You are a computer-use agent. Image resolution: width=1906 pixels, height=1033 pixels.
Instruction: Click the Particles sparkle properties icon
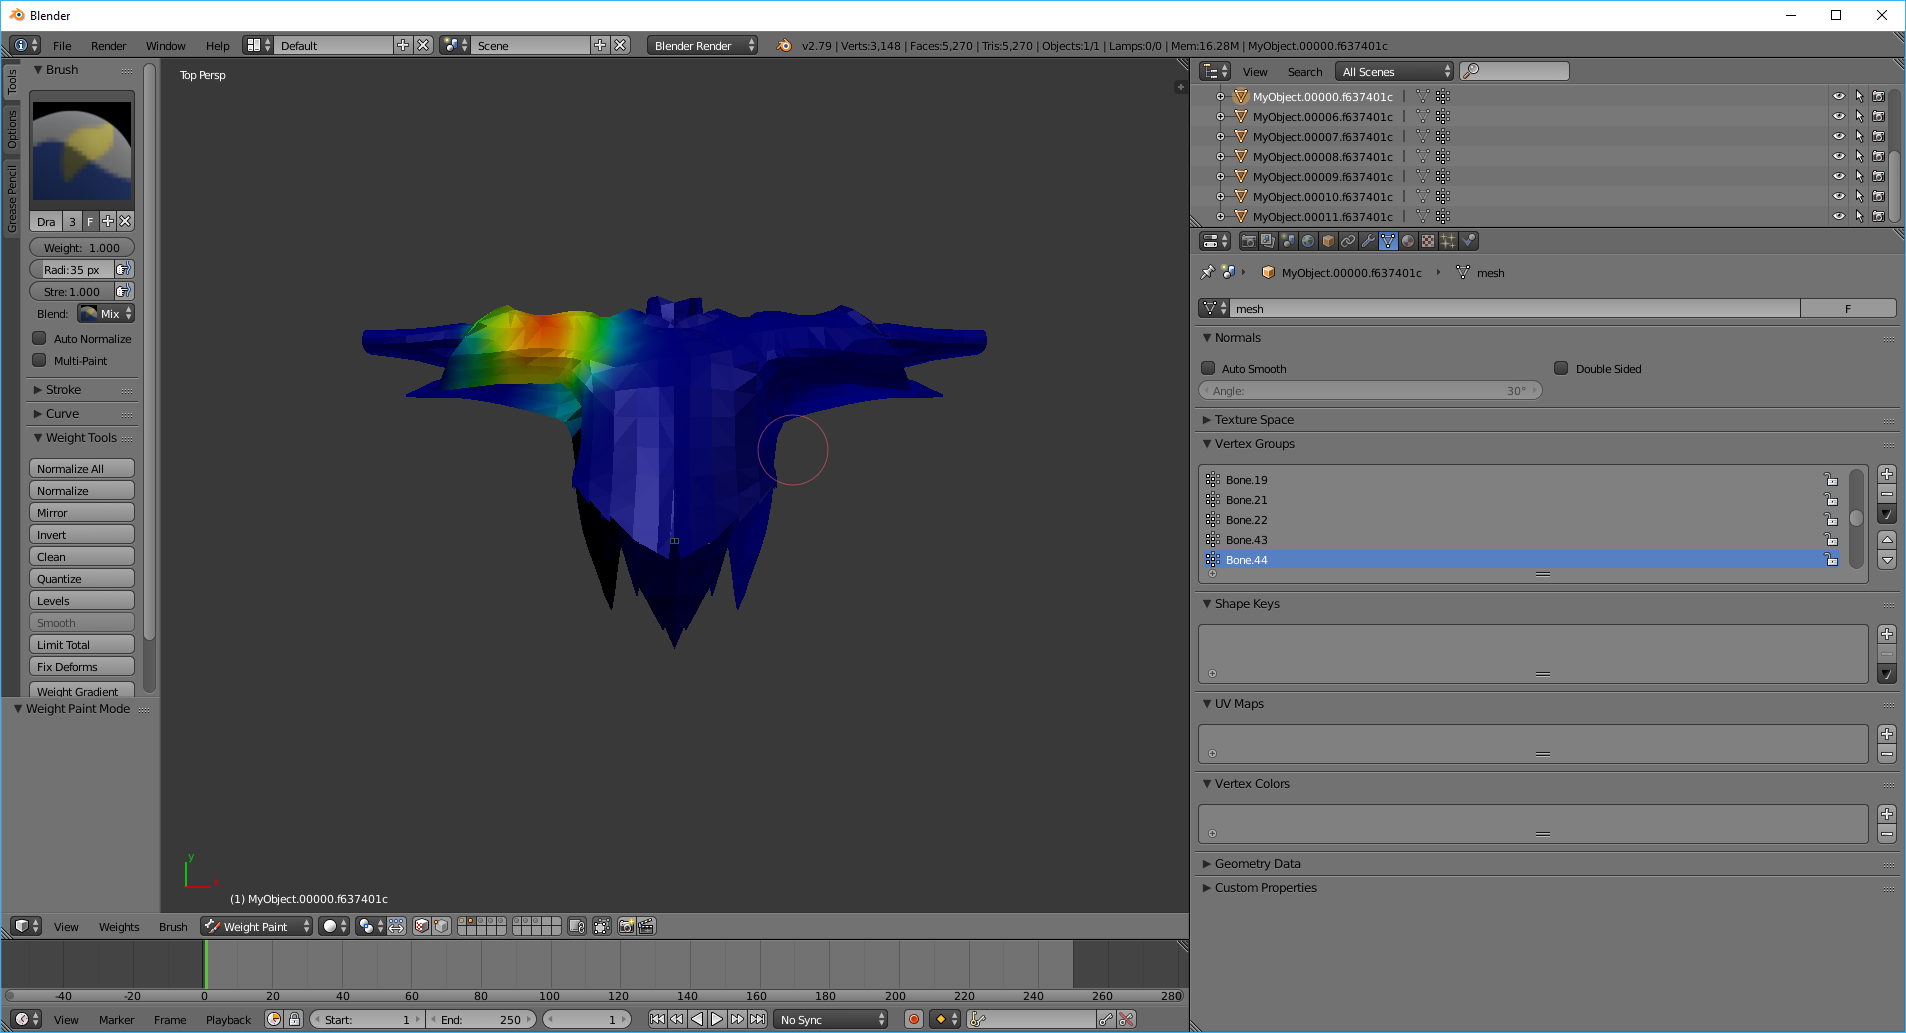click(x=1448, y=241)
